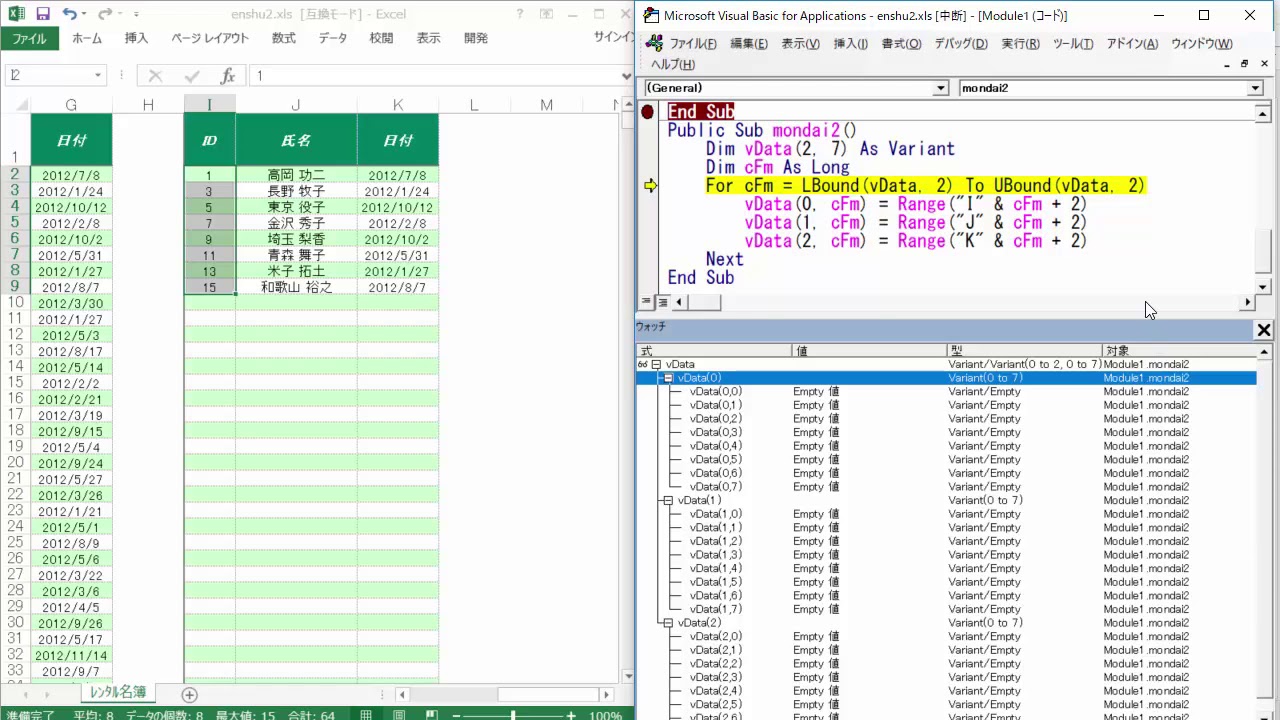
Task: Add a new sheet with plus icon
Action: [189, 695]
